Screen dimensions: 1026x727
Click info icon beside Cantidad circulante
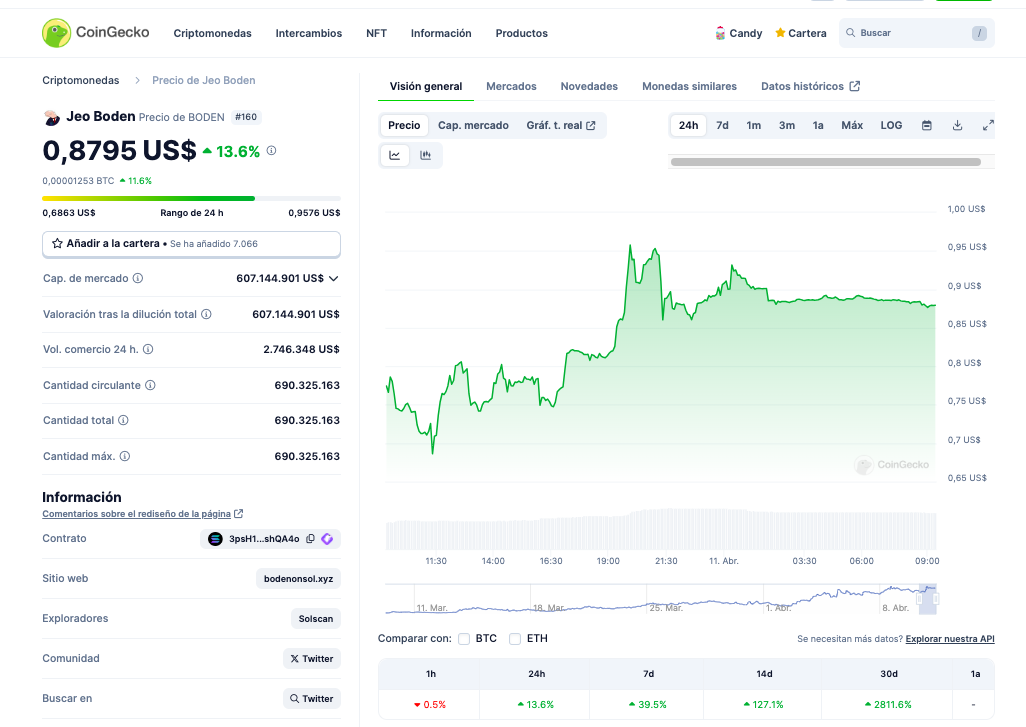tap(150, 385)
